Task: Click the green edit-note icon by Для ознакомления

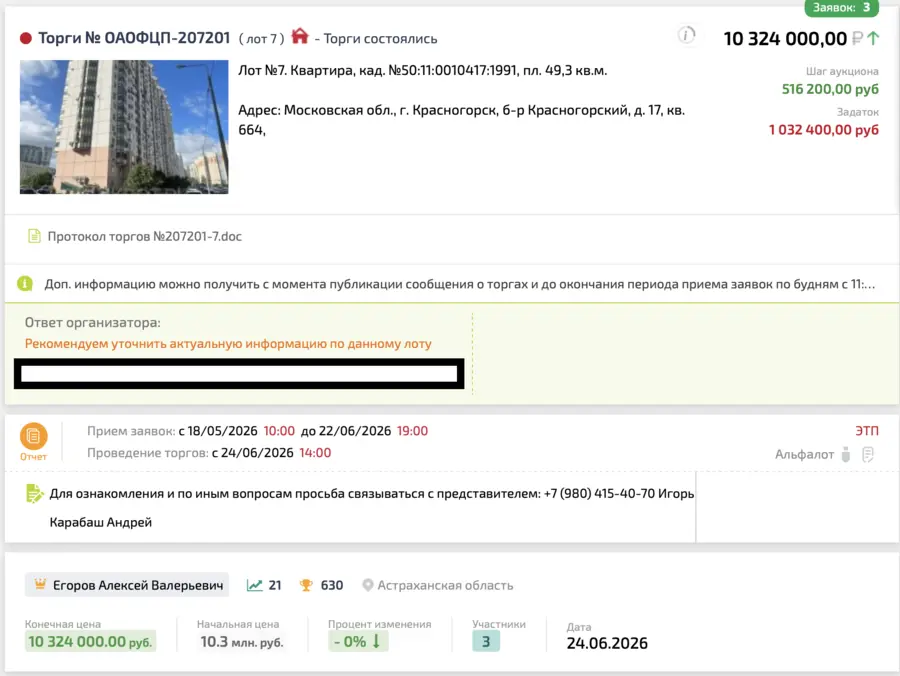Action: [x=34, y=494]
